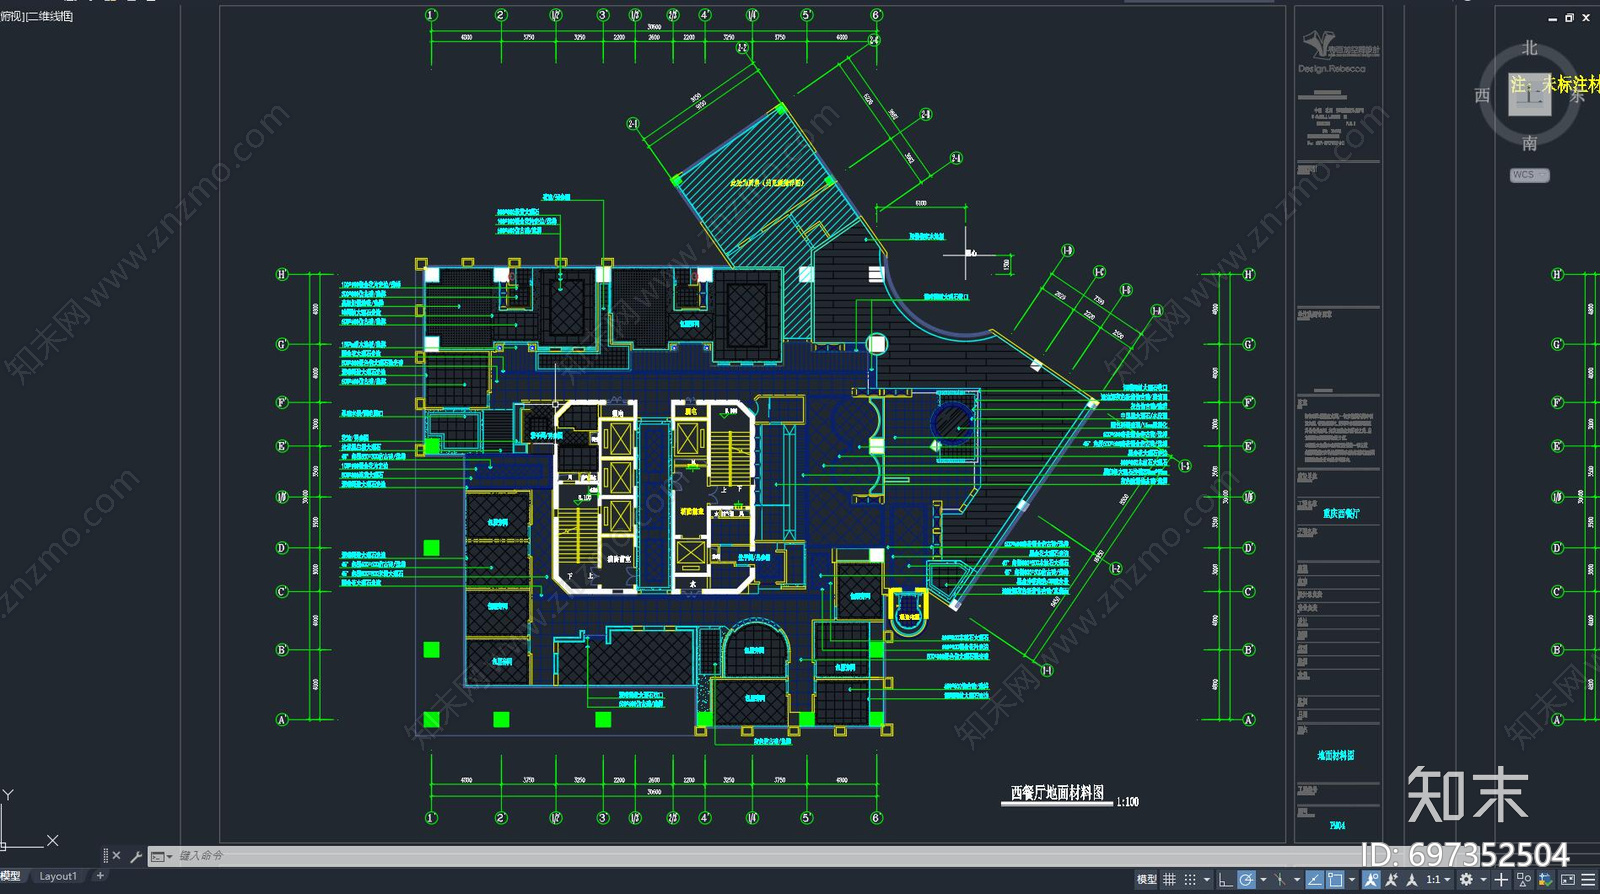Open the WCS coordinate system dropdown

(x=1529, y=175)
